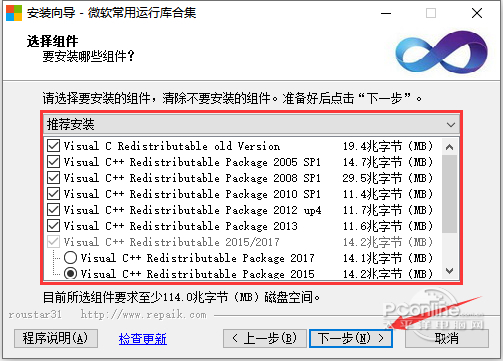Viewport: 503px width, 361px height.
Task: Click the 19.4兆字节 (MB) size text
Action: [x=388, y=146]
